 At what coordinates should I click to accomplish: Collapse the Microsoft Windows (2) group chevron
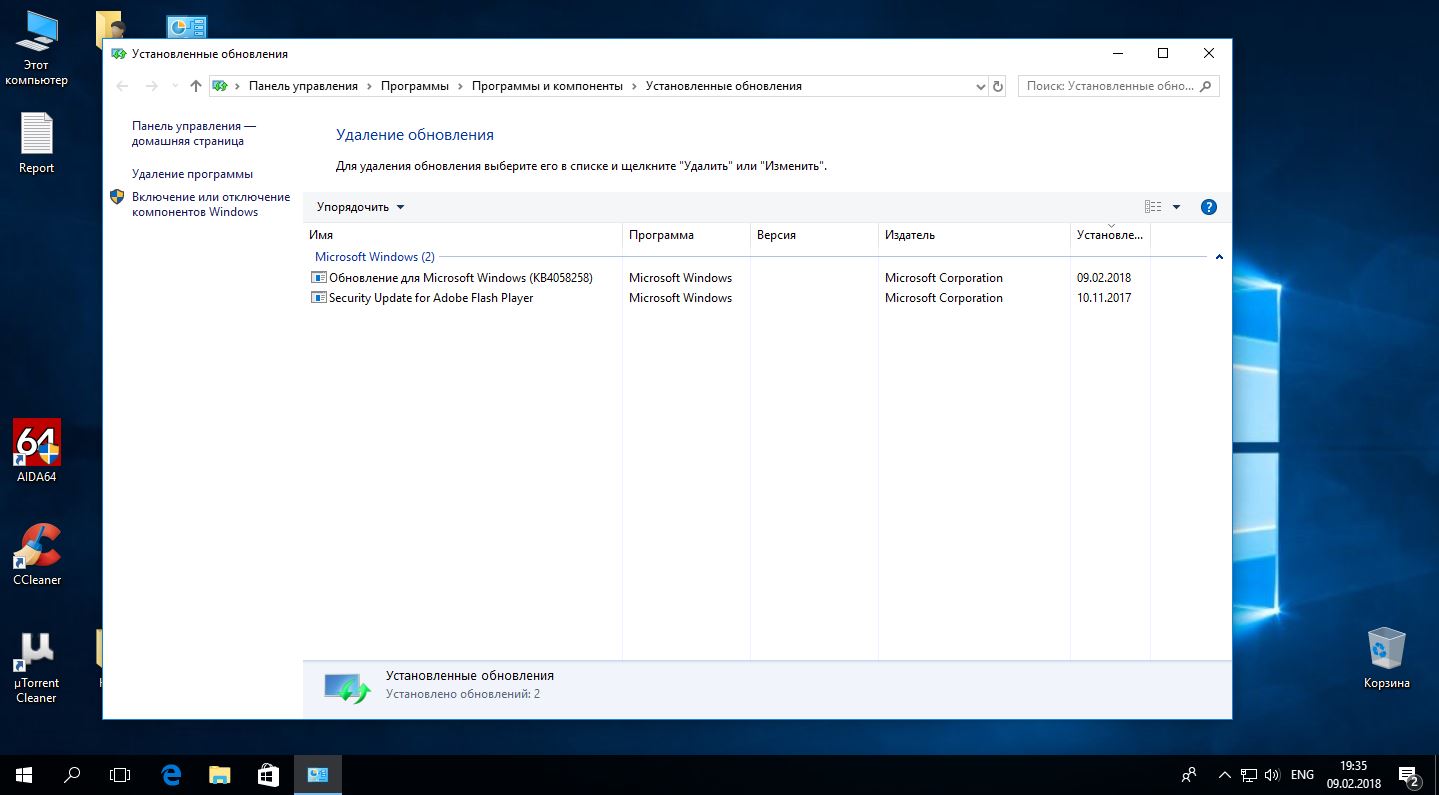1219,257
